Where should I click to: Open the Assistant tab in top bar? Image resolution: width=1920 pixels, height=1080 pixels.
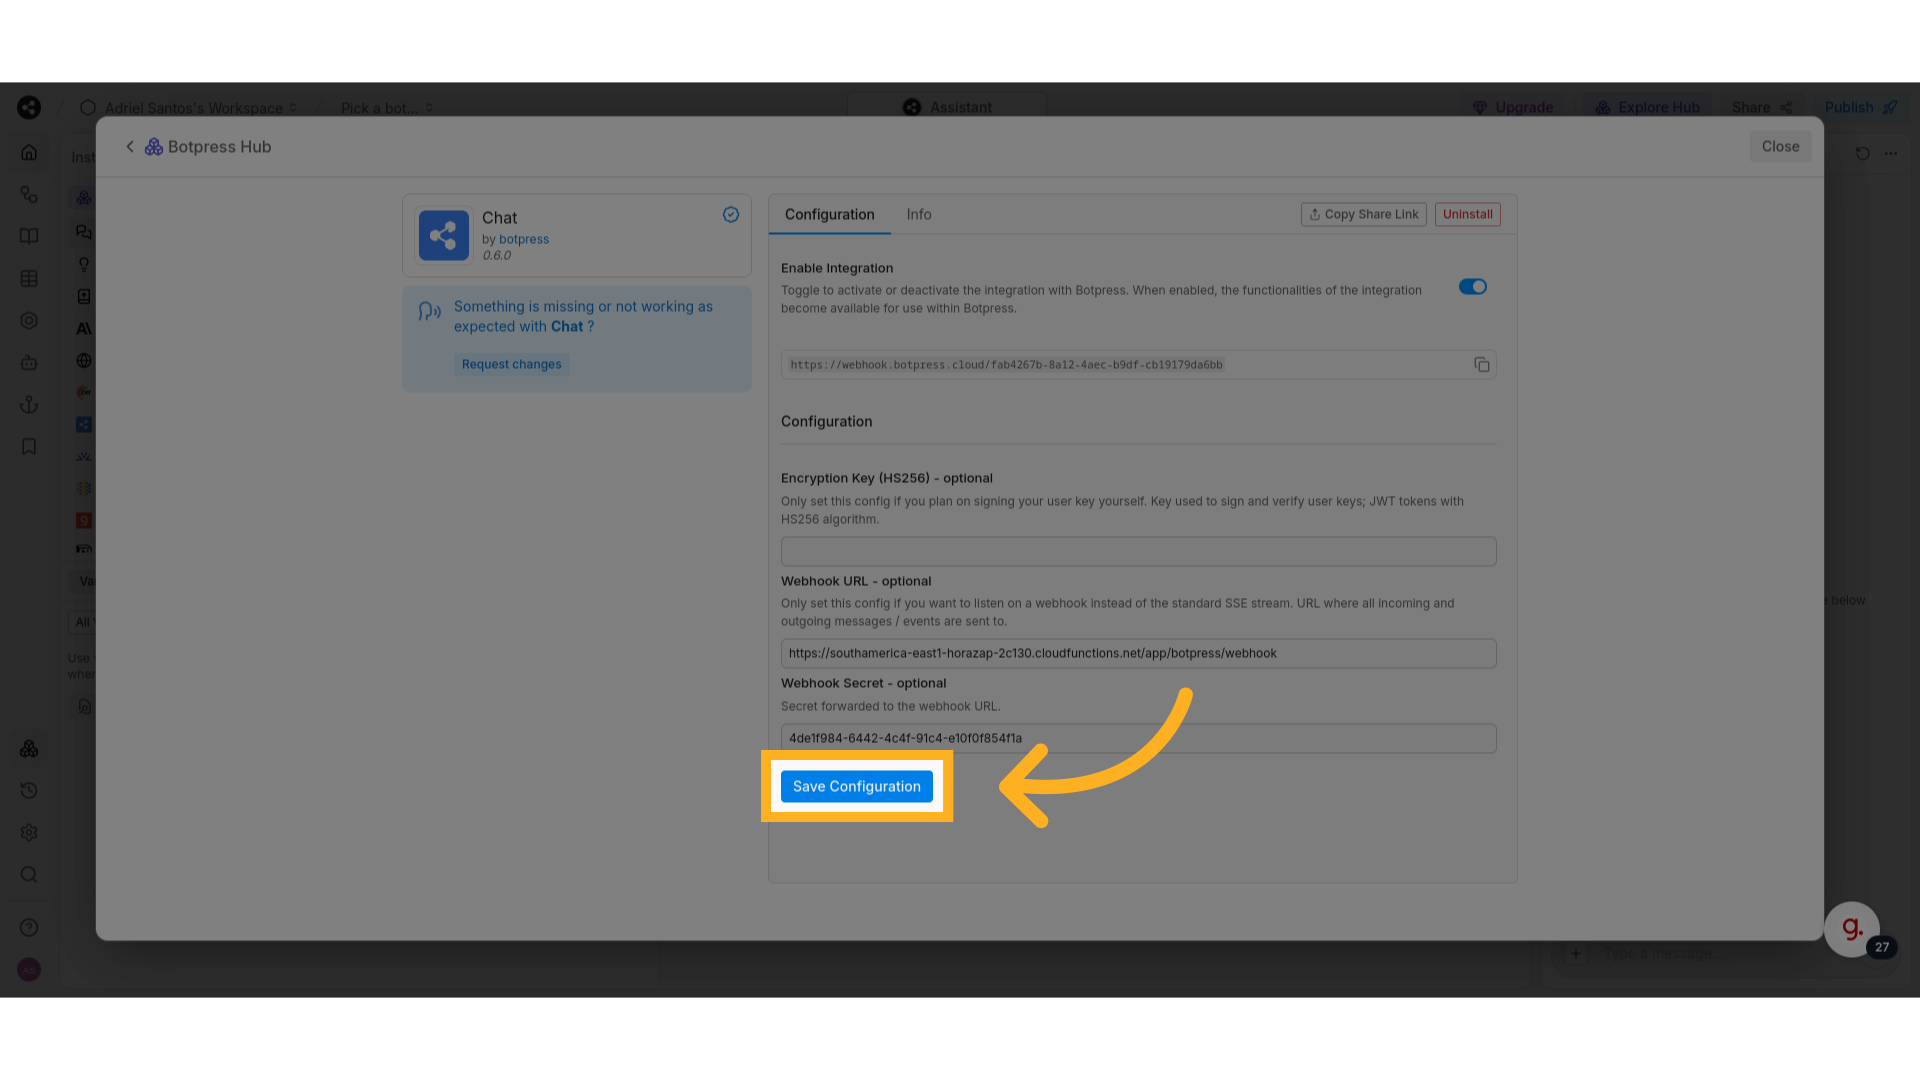(947, 107)
